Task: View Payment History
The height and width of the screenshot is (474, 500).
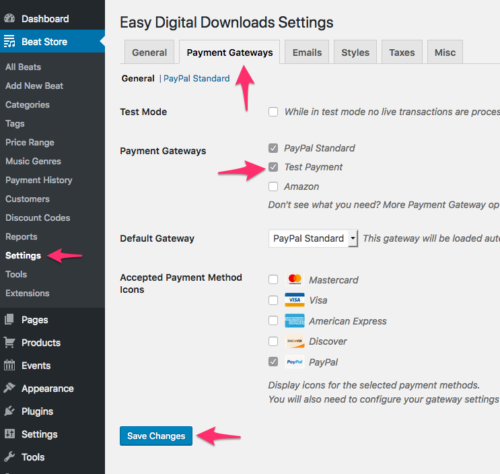Action: pos(39,180)
